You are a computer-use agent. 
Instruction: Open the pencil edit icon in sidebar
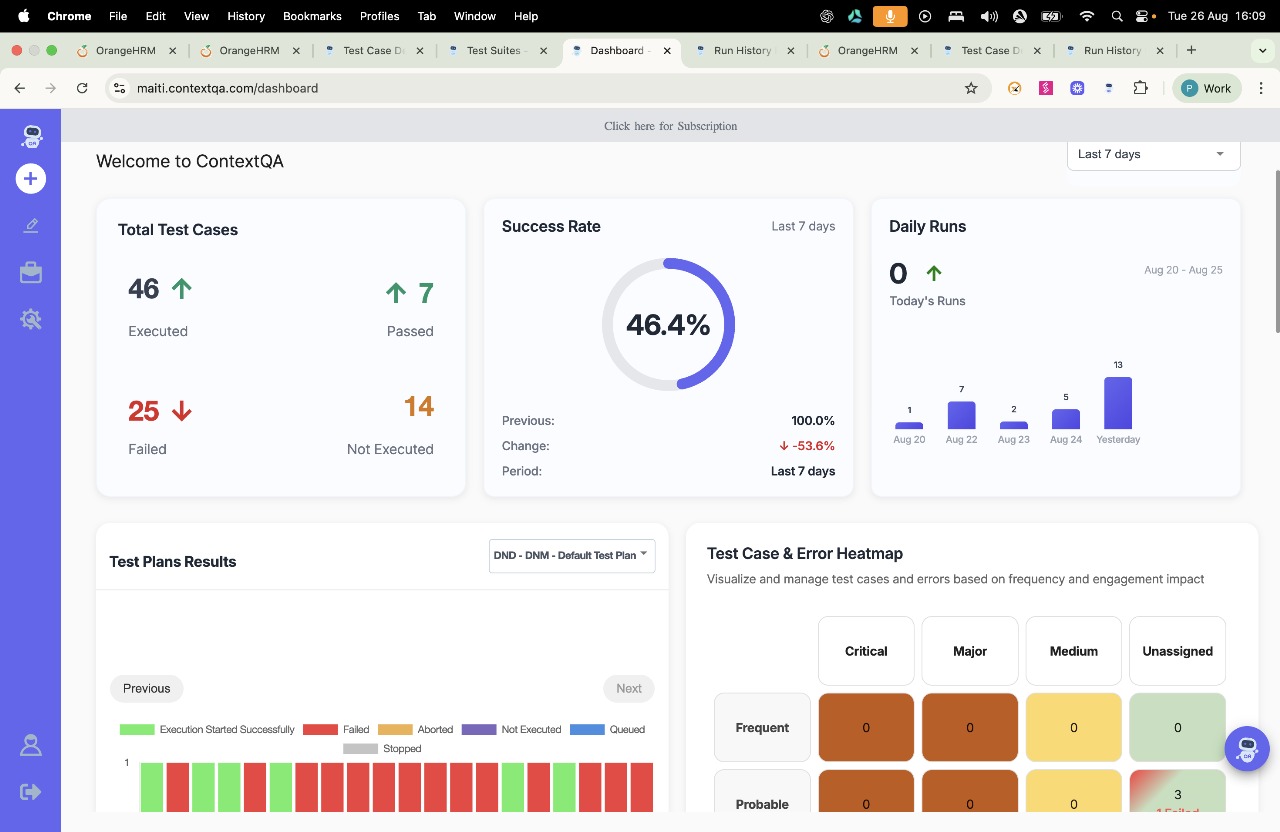[x=31, y=226]
